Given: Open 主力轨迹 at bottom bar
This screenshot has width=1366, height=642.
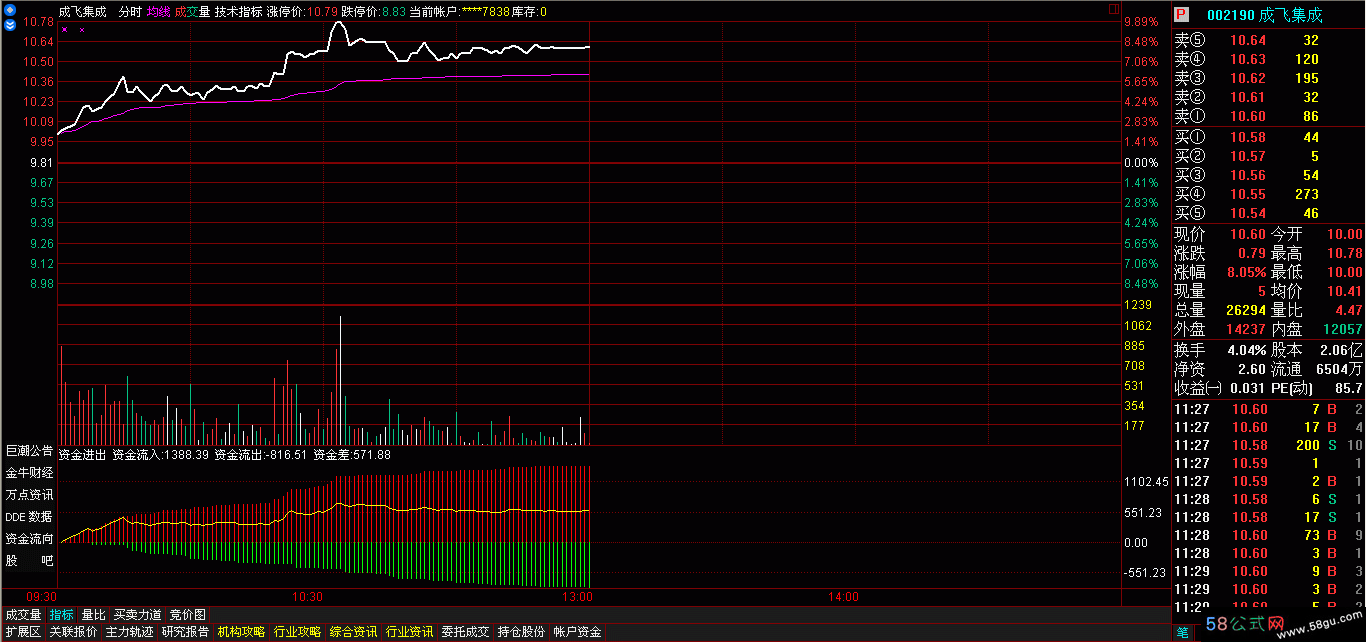Looking at the screenshot, I should click(x=129, y=632).
